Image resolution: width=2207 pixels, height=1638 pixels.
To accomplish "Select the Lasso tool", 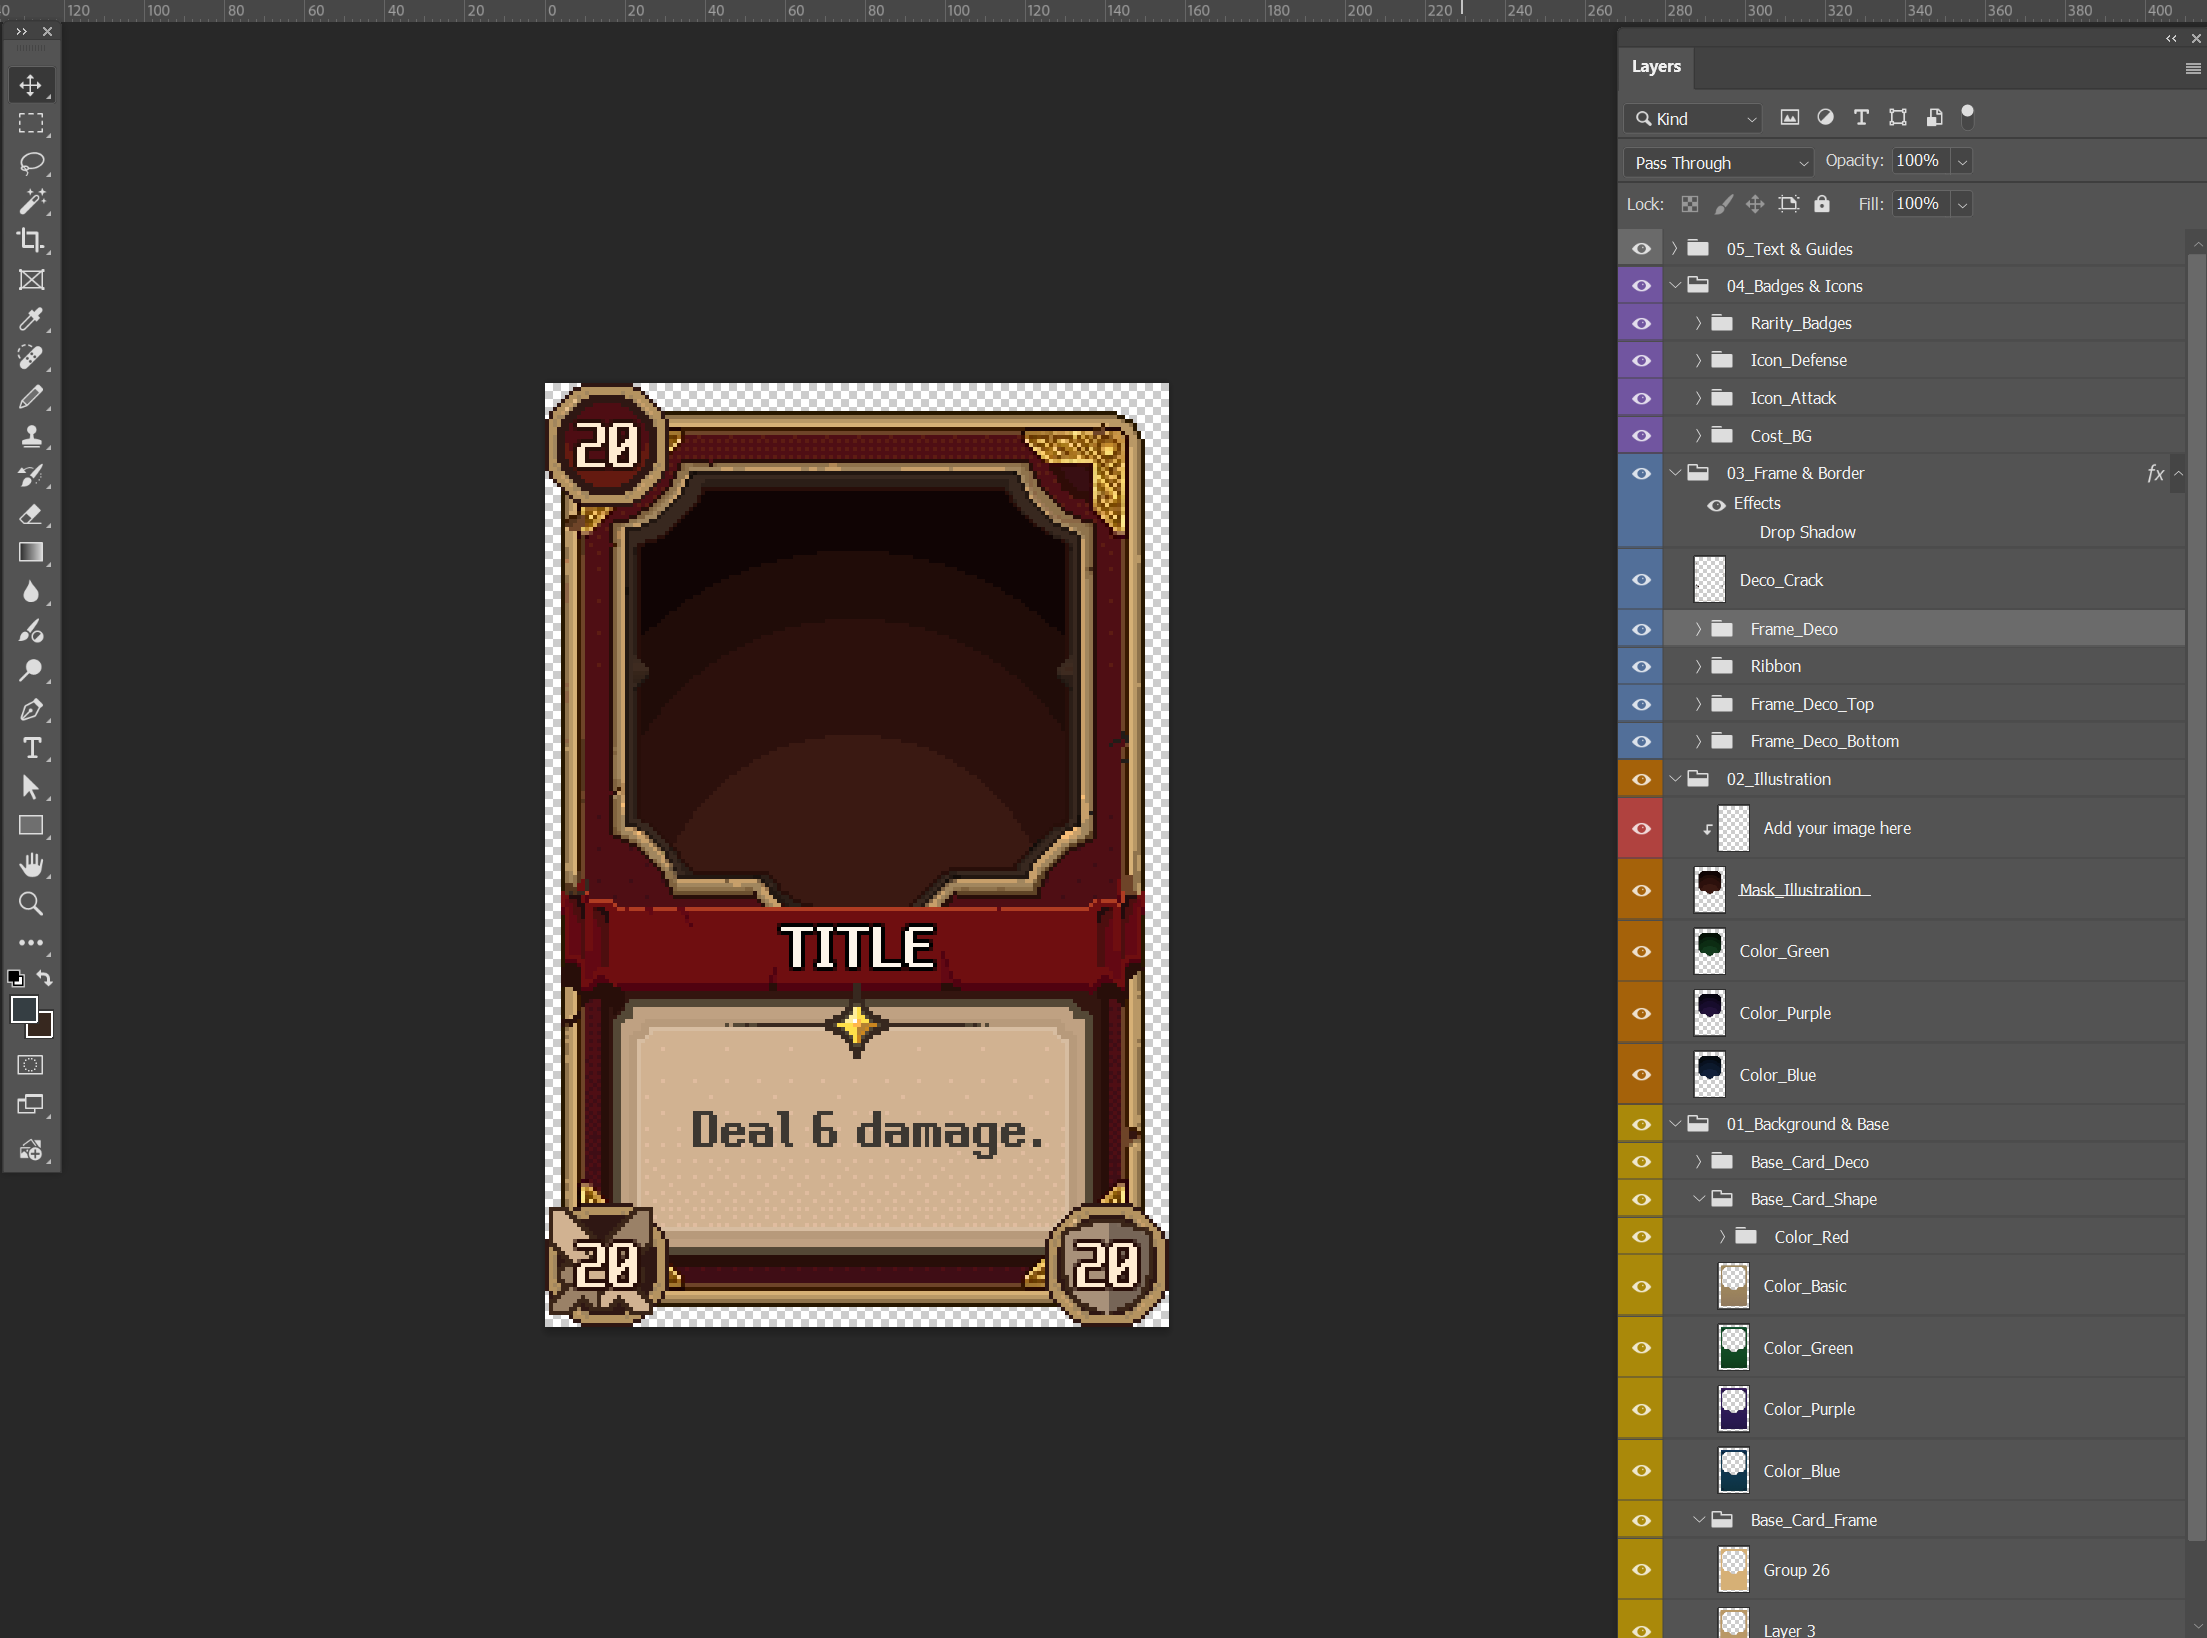I will click(x=31, y=163).
